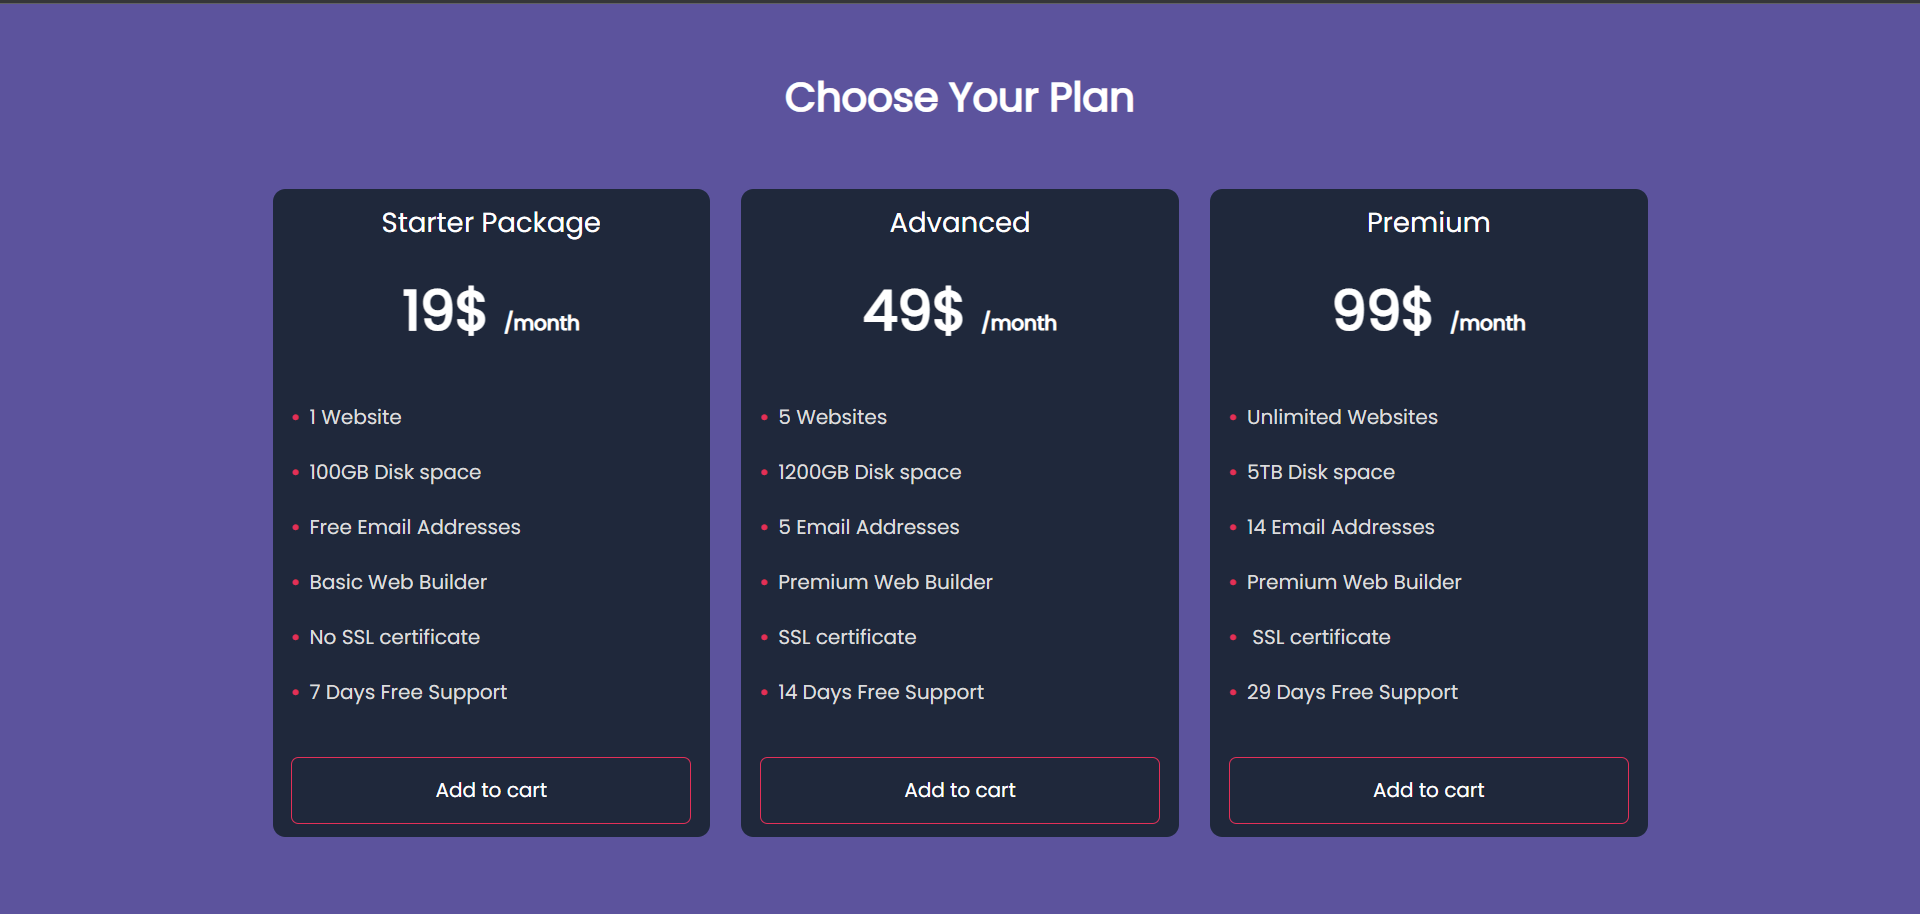This screenshot has height=914, width=1920.
Task: Click Add to cart for Advanced plan
Action: click(x=959, y=790)
